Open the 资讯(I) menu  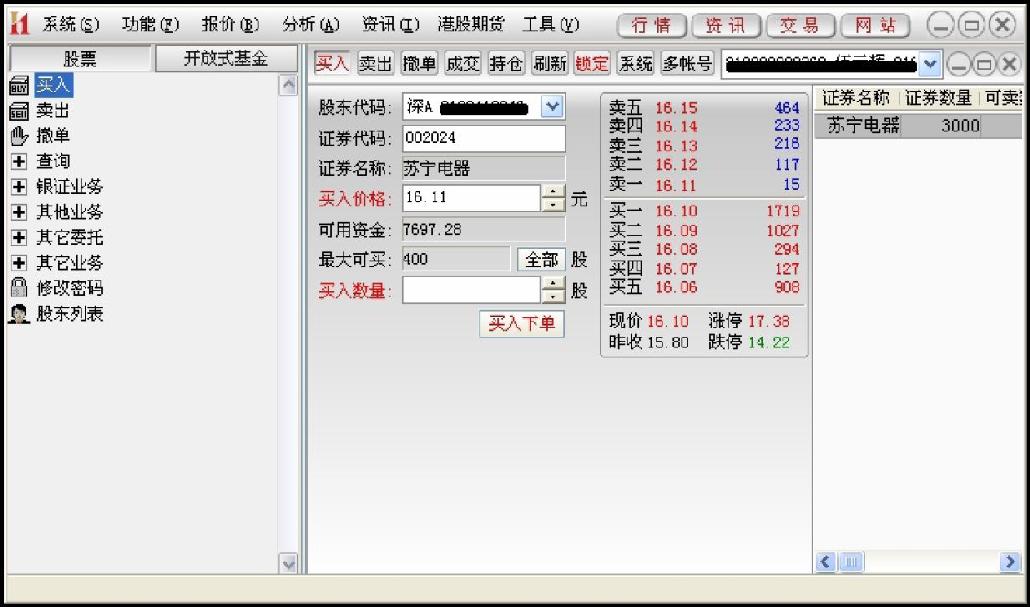pos(391,25)
